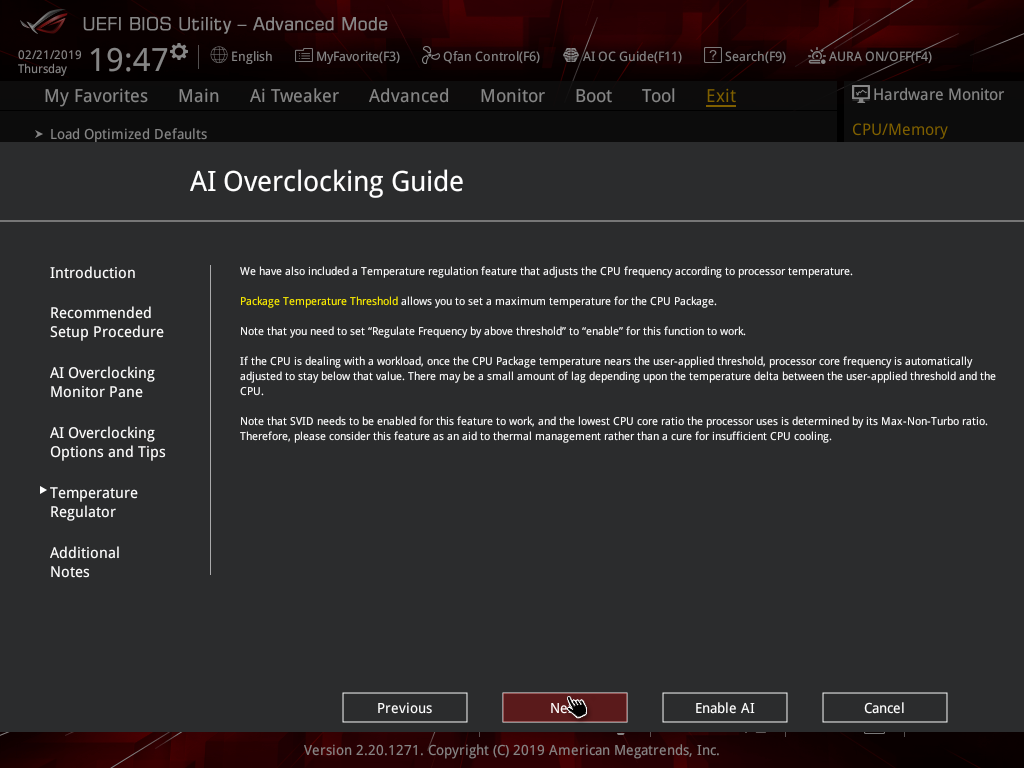The image size is (1024, 768).
Task: Click the Previous button
Action: 405,708
